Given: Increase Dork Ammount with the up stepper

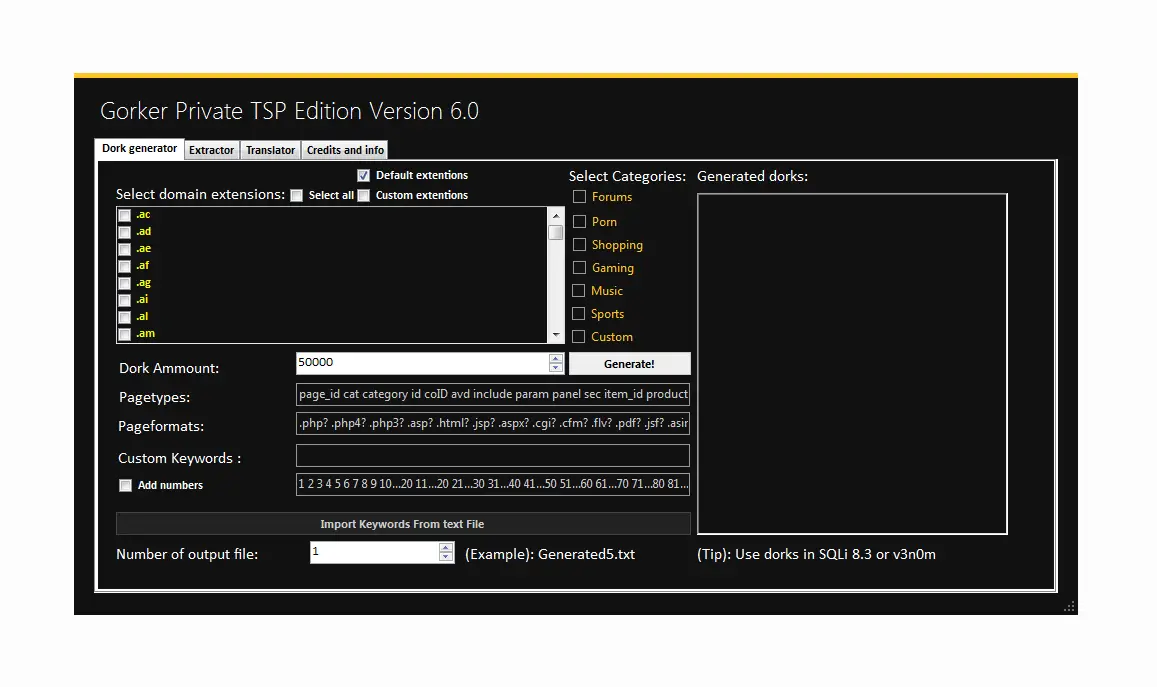Looking at the screenshot, I should (x=556, y=358).
